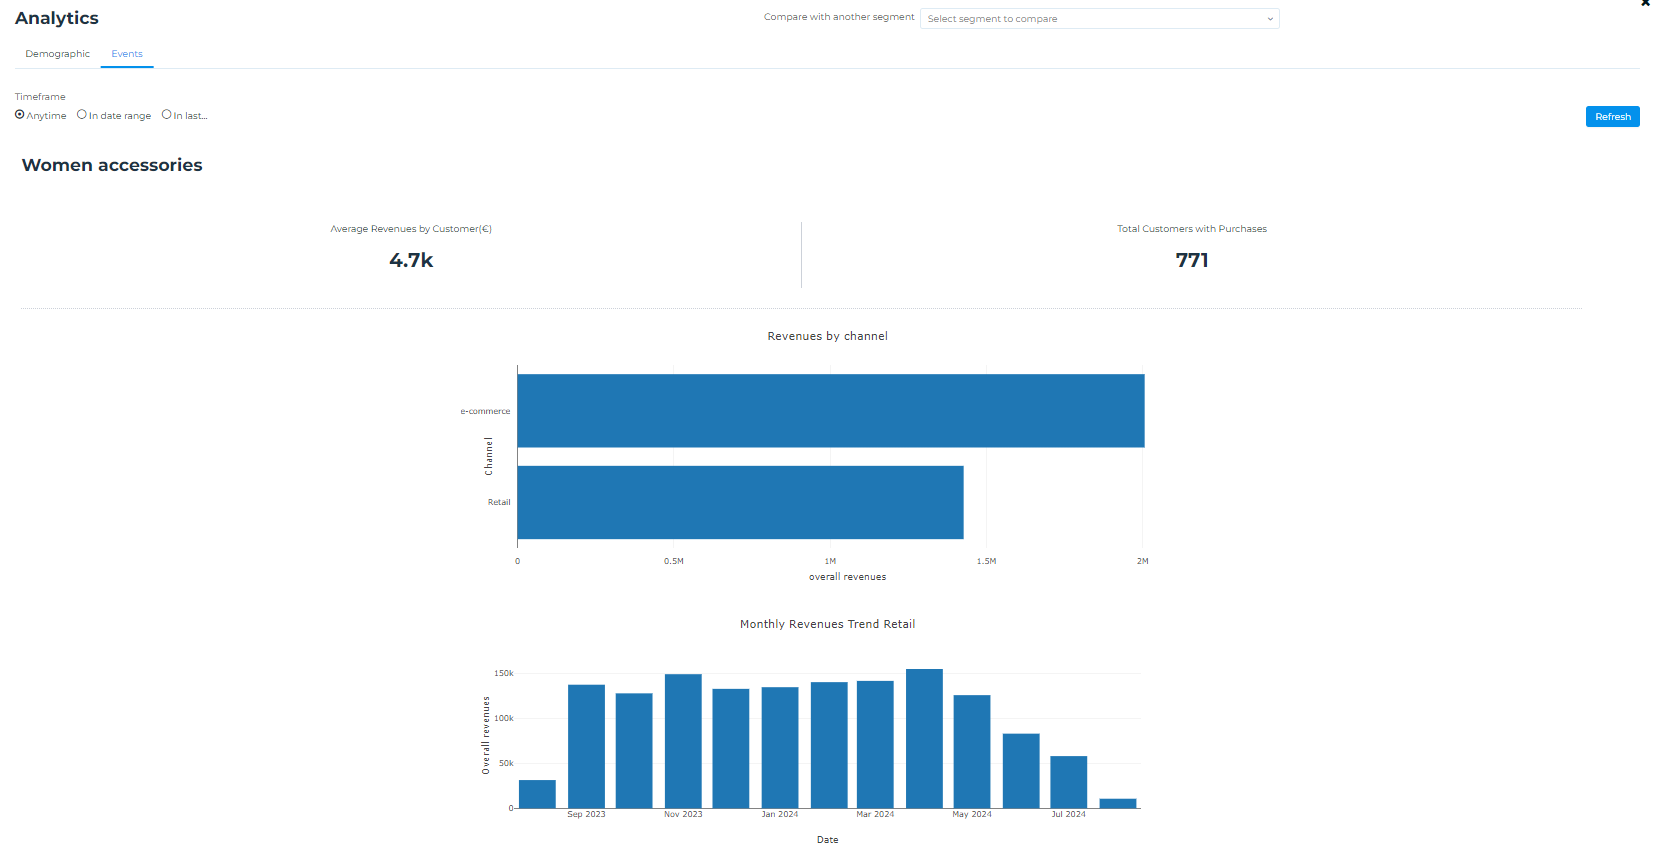Click the Nov 2023 monthly revenue bar
The height and width of the screenshot is (858, 1654).
683,741
